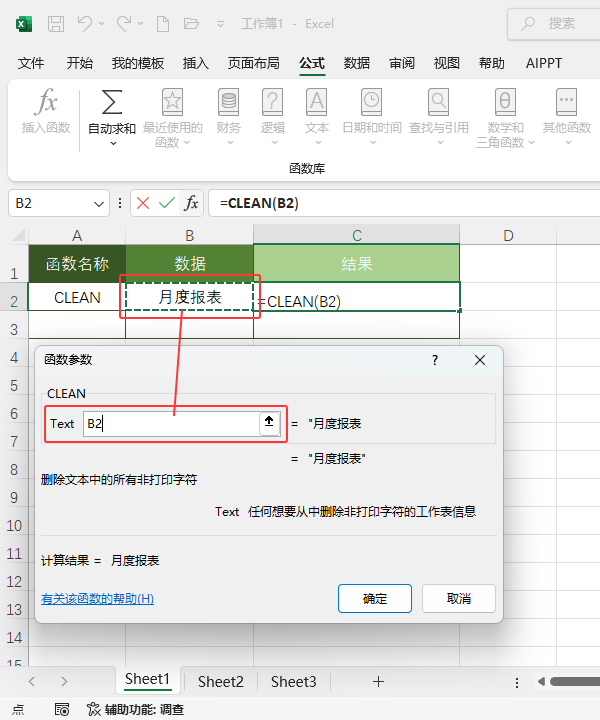
Task: Switch to Sheet2 tab
Action: (220, 681)
